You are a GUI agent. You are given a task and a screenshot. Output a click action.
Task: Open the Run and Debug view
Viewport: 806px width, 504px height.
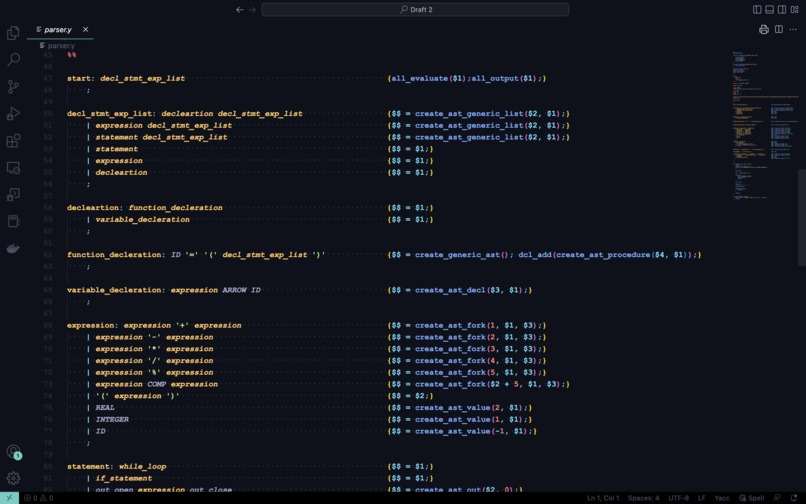13,114
